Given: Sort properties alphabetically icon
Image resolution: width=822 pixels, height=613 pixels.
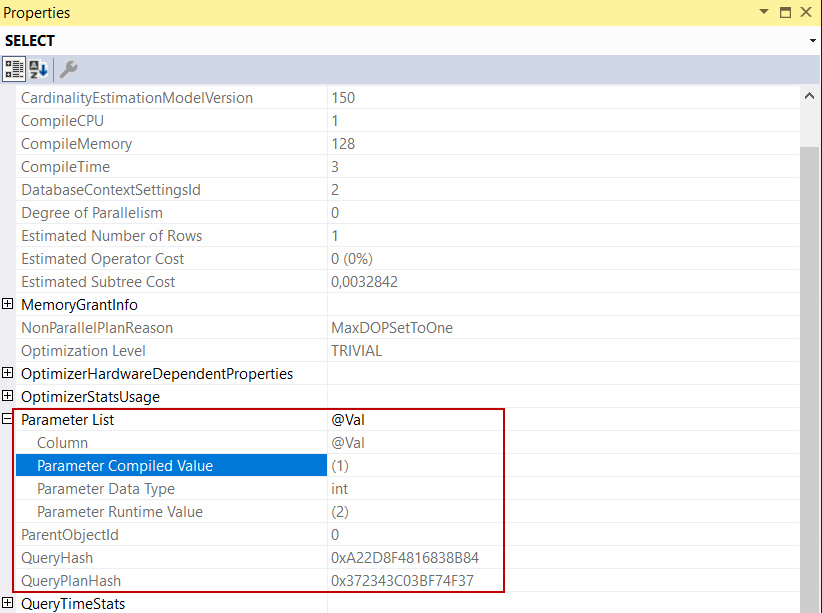Looking at the screenshot, I should tap(39, 69).
